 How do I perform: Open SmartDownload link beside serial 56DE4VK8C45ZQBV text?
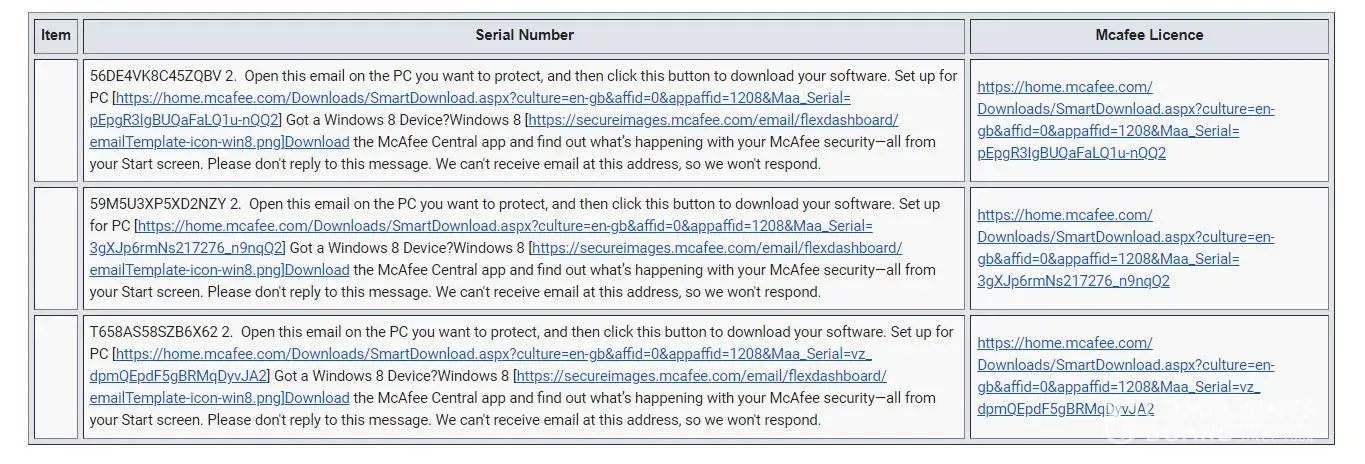(x=484, y=98)
